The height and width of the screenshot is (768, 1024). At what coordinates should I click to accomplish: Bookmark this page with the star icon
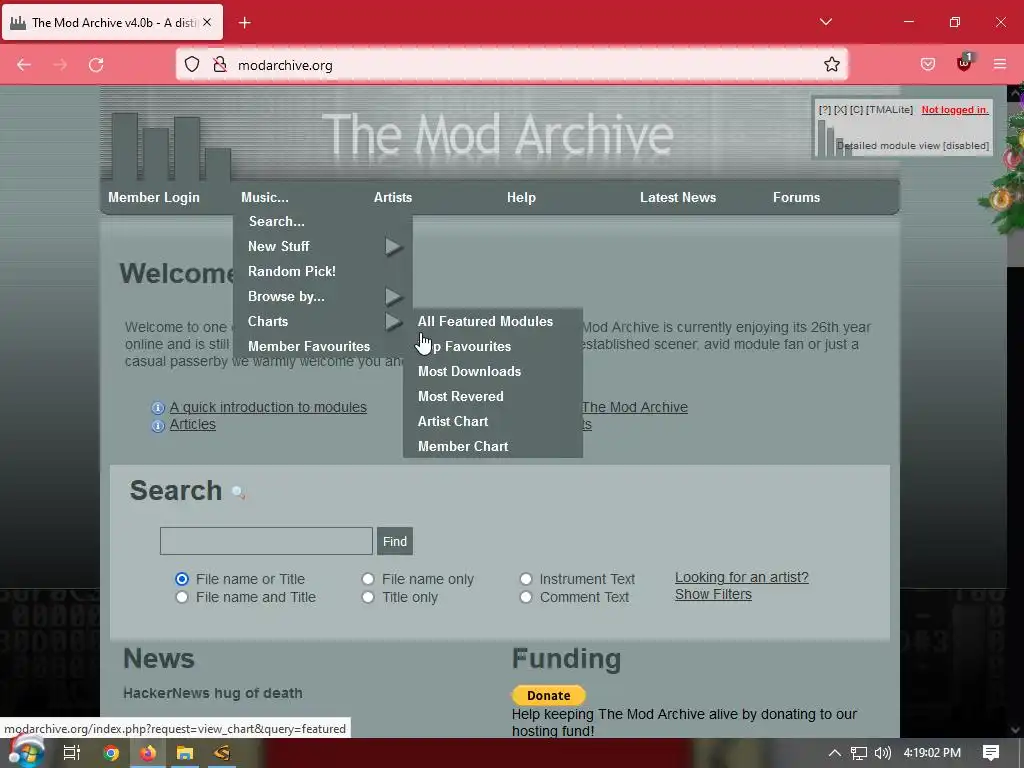coord(831,64)
